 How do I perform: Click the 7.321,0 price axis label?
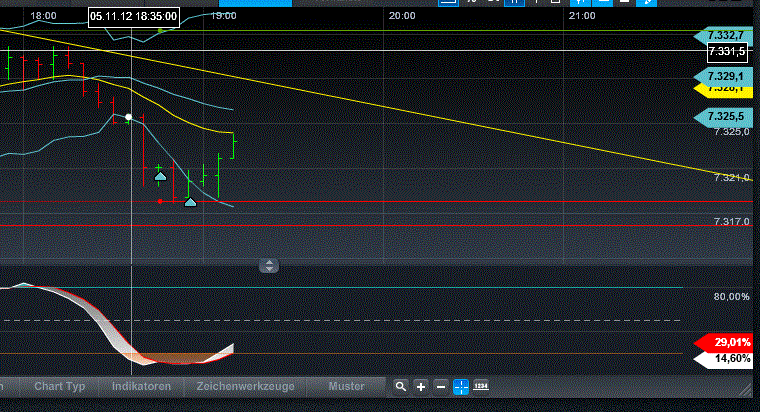[x=731, y=177]
